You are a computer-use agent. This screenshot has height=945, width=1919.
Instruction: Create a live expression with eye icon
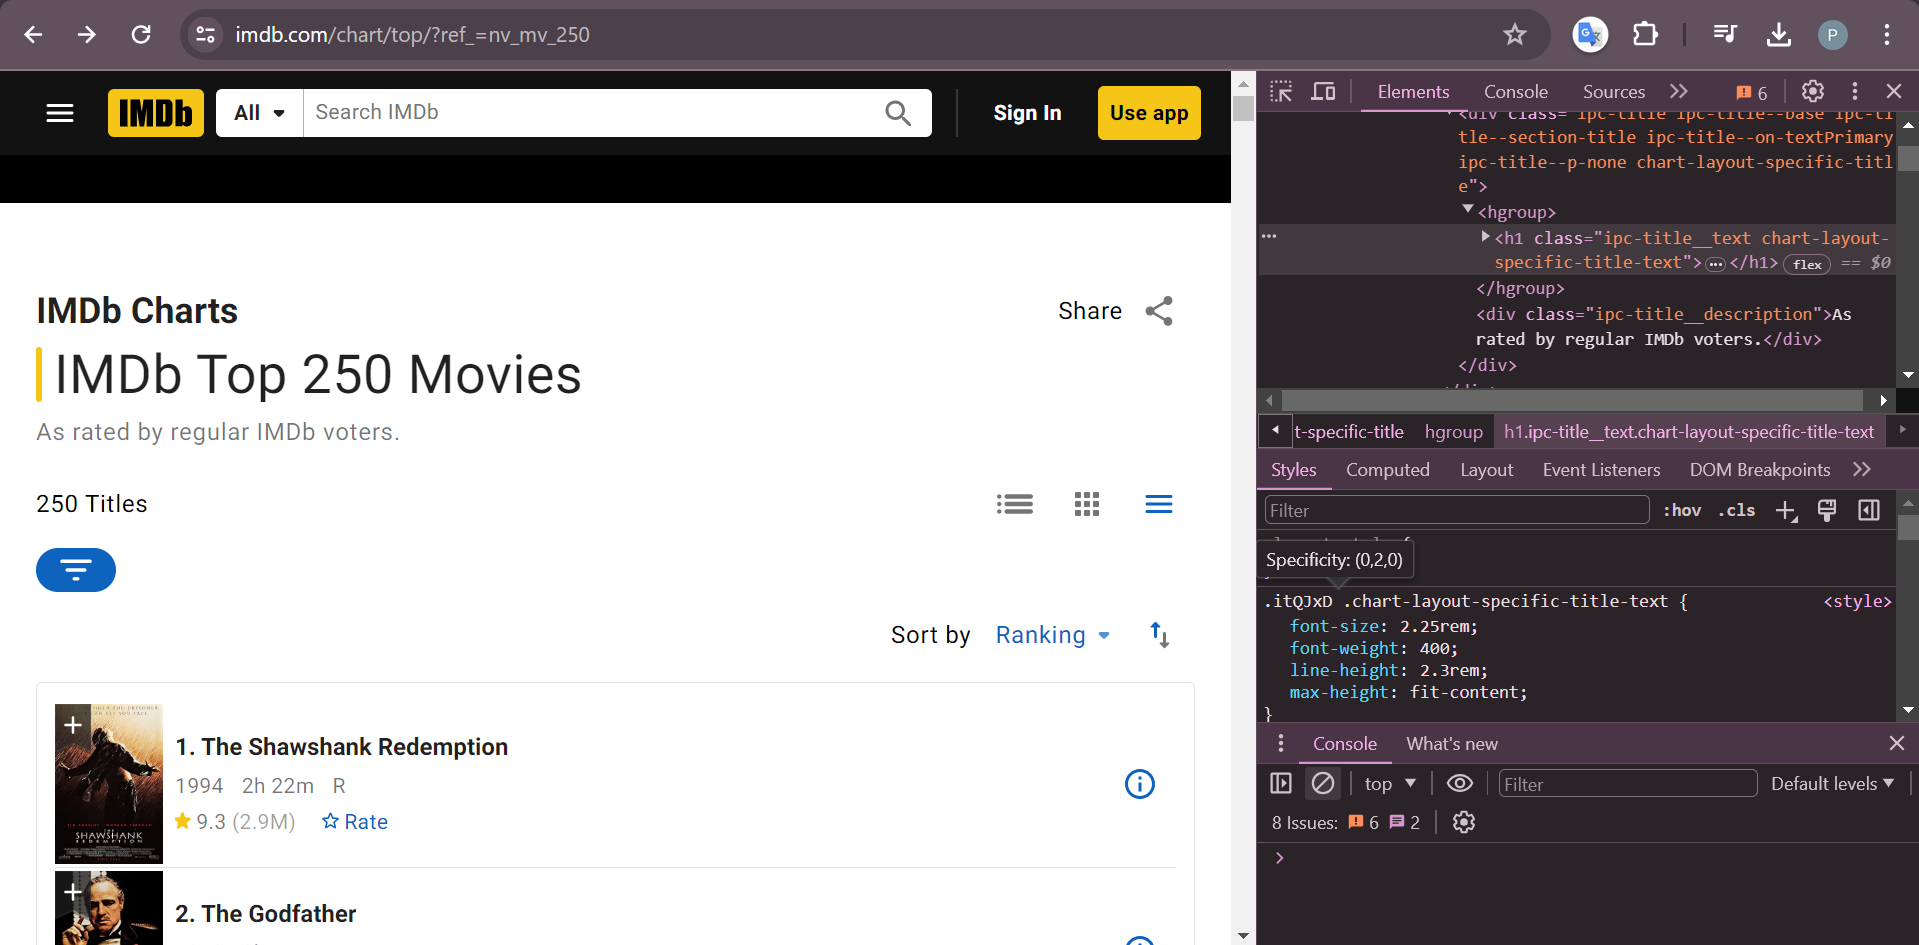pyautogui.click(x=1460, y=784)
